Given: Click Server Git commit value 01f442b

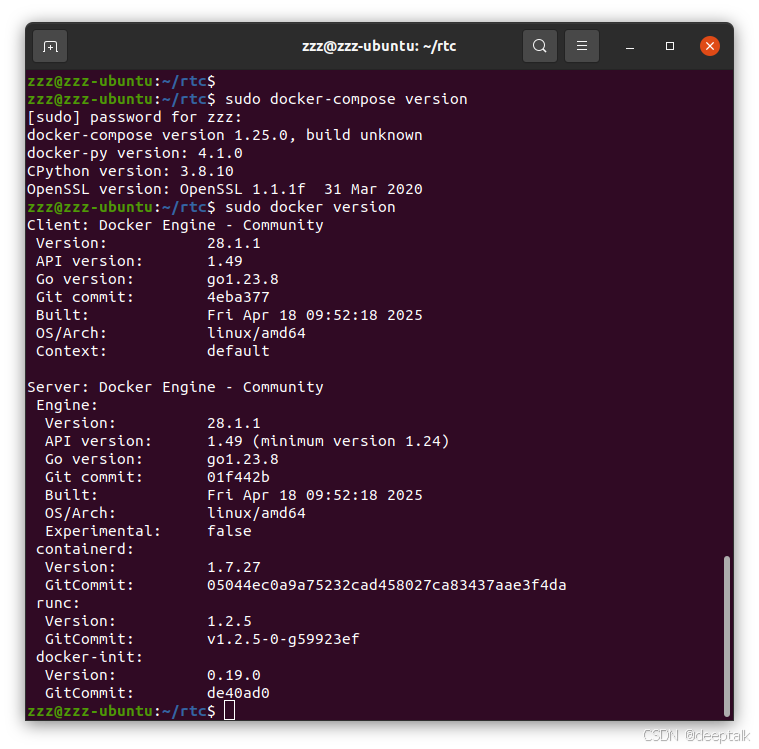Looking at the screenshot, I should point(238,477).
